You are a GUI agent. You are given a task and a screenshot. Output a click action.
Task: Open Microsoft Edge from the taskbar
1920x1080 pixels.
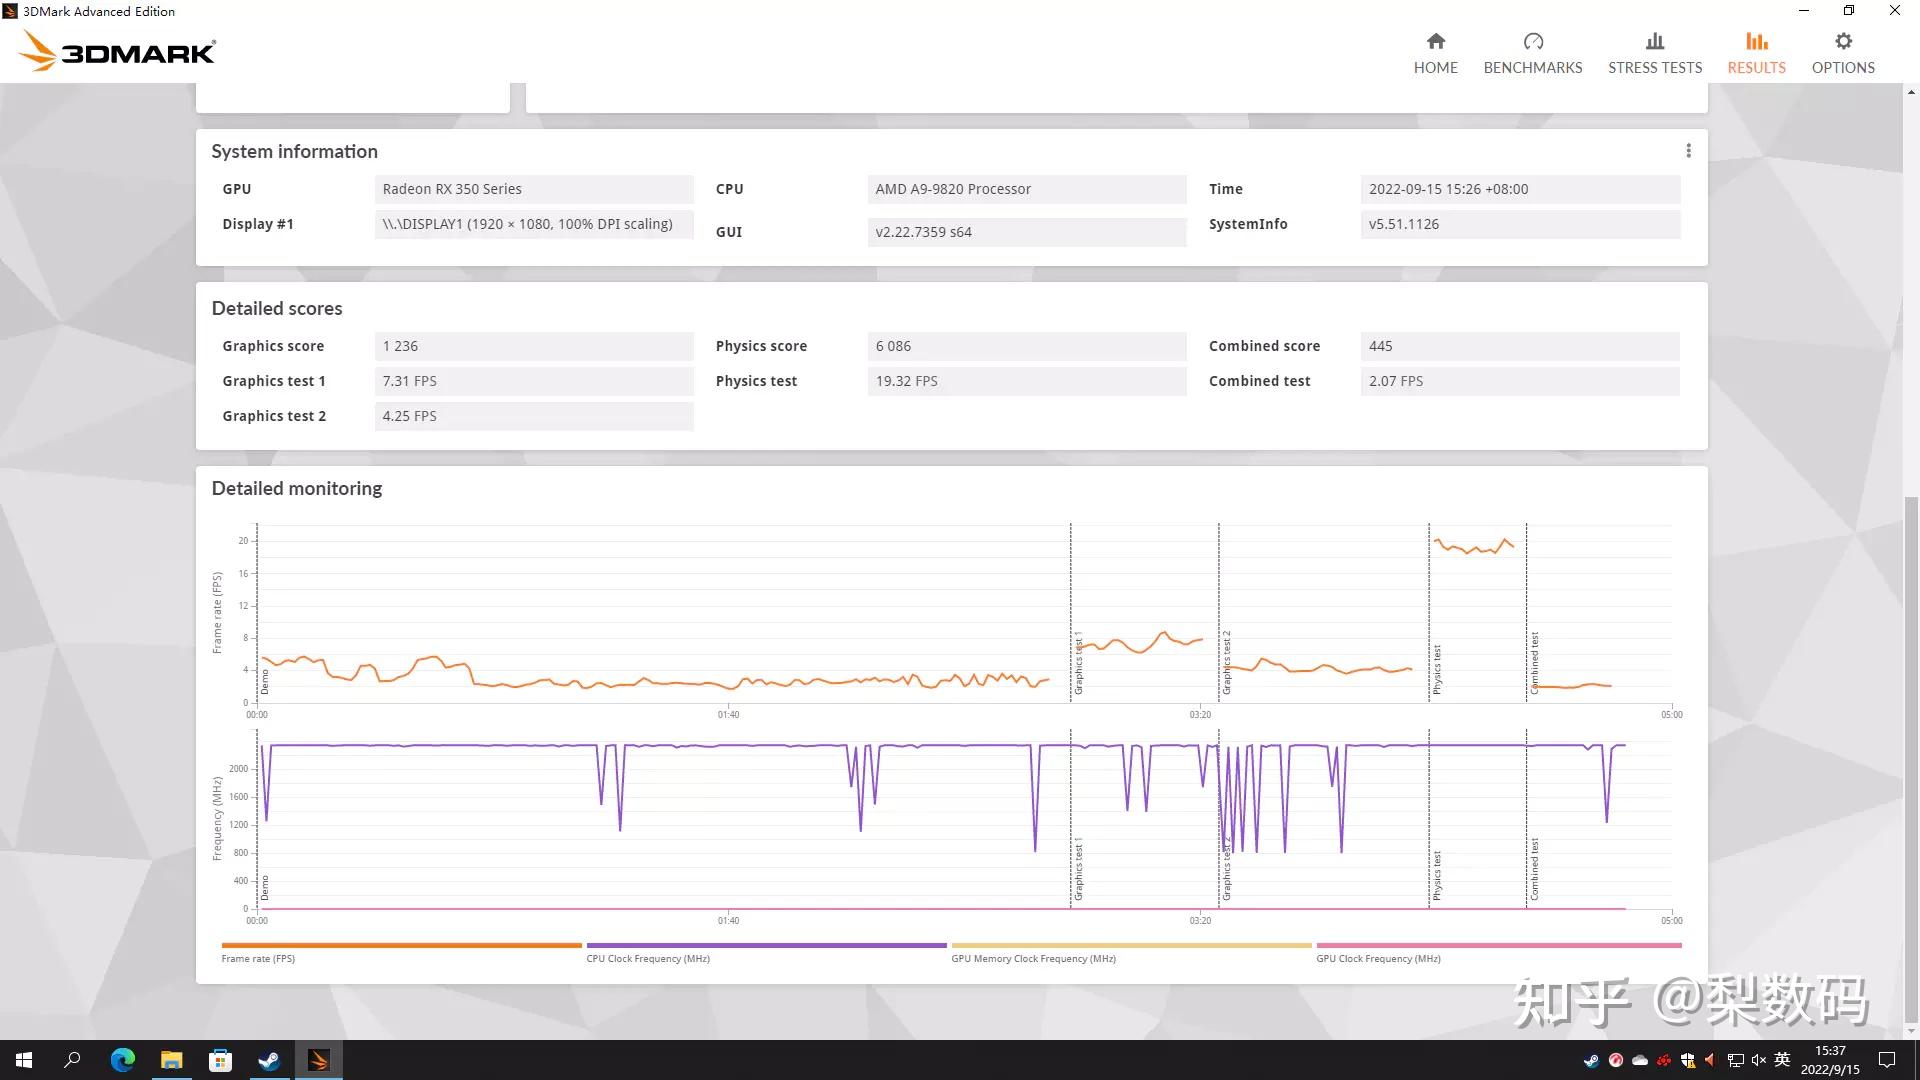[x=123, y=1060]
